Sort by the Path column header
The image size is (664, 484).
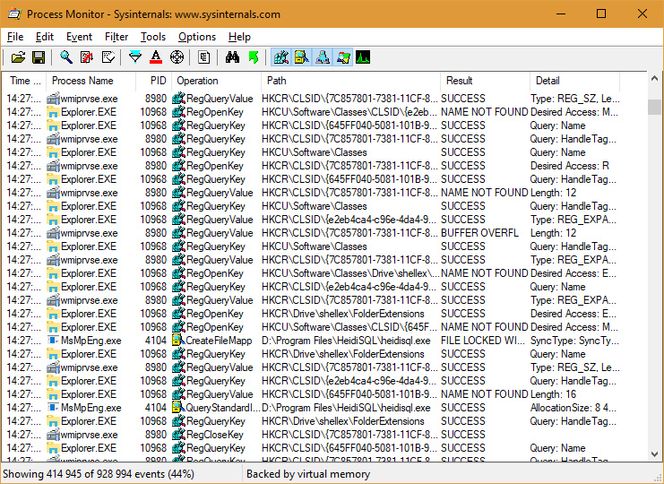tap(351, 80)
